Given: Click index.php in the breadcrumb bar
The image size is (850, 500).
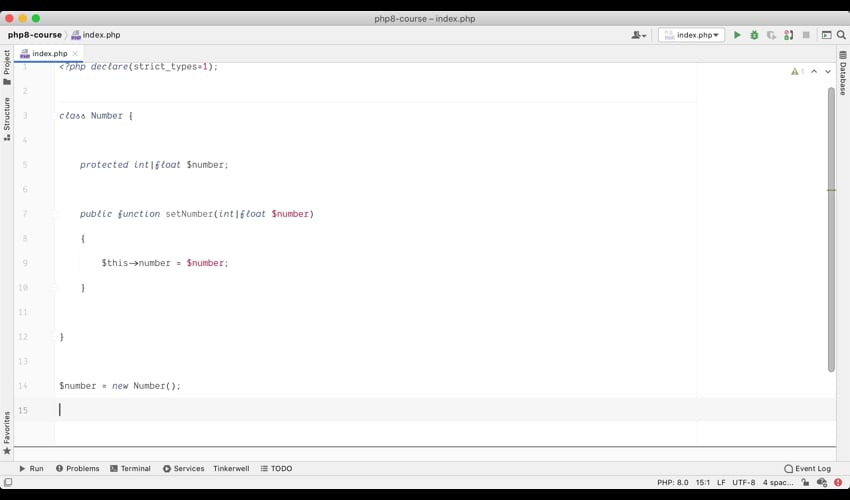Looking at the screenshot, I should tap(96, 35).
